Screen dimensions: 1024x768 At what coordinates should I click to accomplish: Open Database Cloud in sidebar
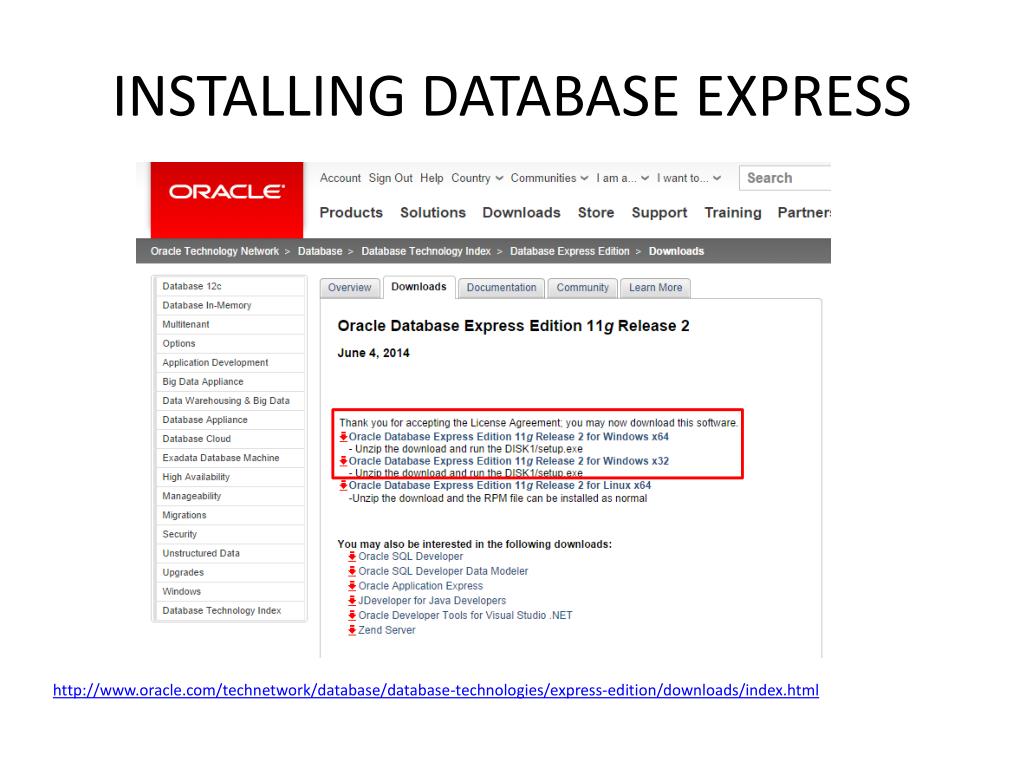(x=230, y=439)
